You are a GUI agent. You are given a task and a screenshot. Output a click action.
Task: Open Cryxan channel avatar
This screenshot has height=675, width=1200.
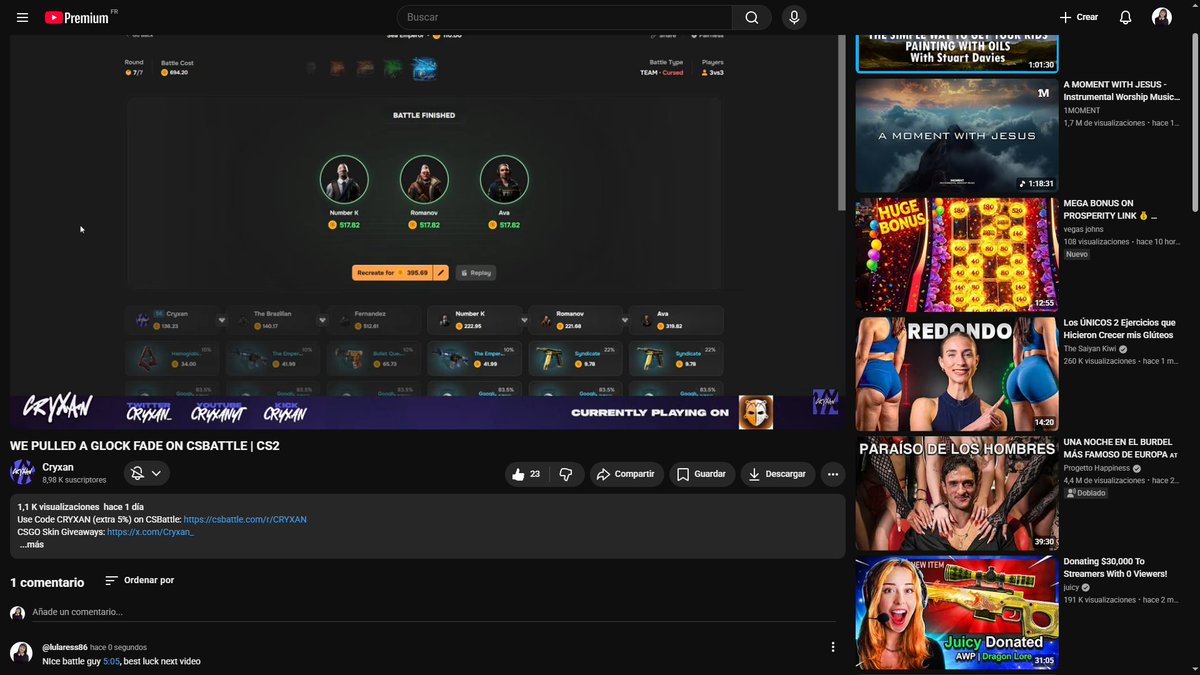tap(22, 473)
